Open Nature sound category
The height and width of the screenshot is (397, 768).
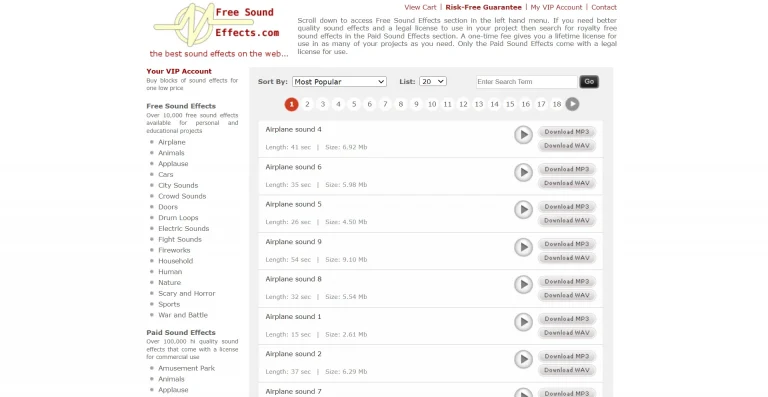[x=169, y=282]
